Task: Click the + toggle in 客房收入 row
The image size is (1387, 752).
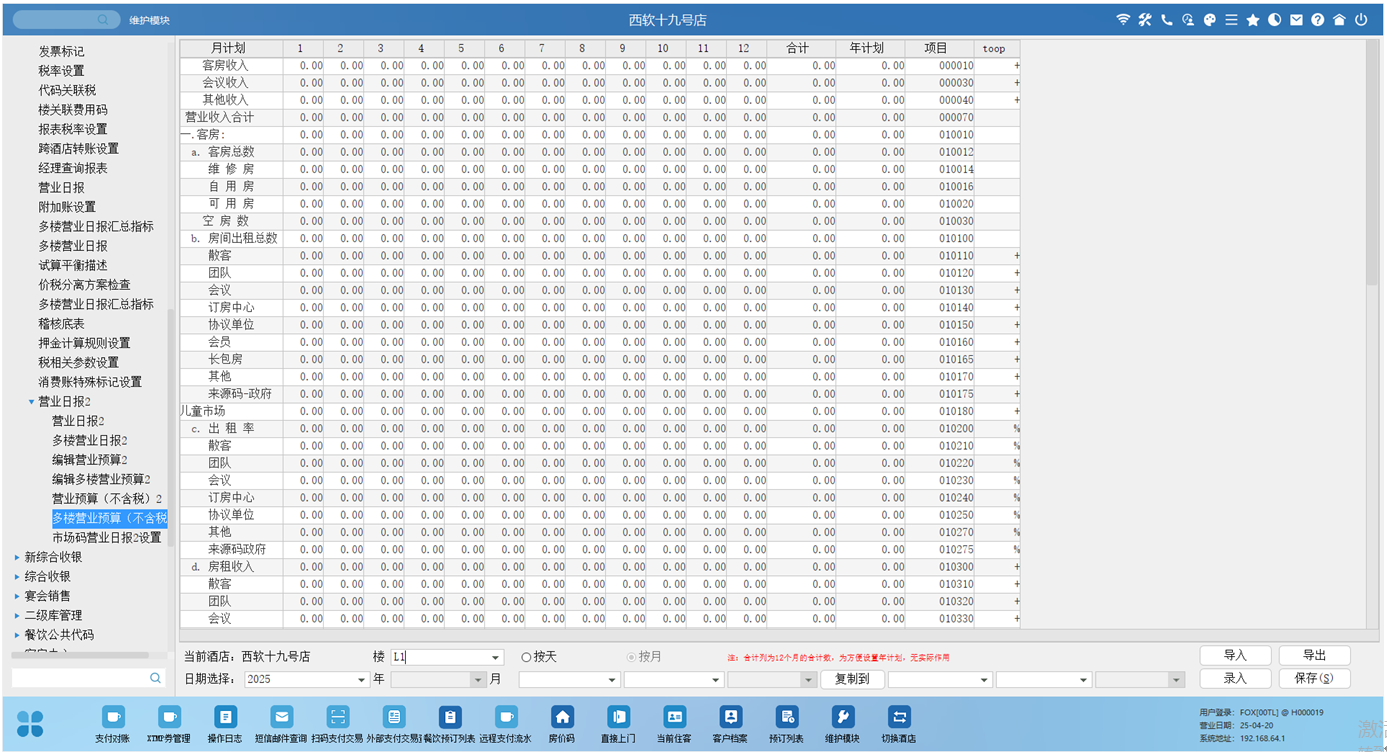Action: (x=1017, y=66)
